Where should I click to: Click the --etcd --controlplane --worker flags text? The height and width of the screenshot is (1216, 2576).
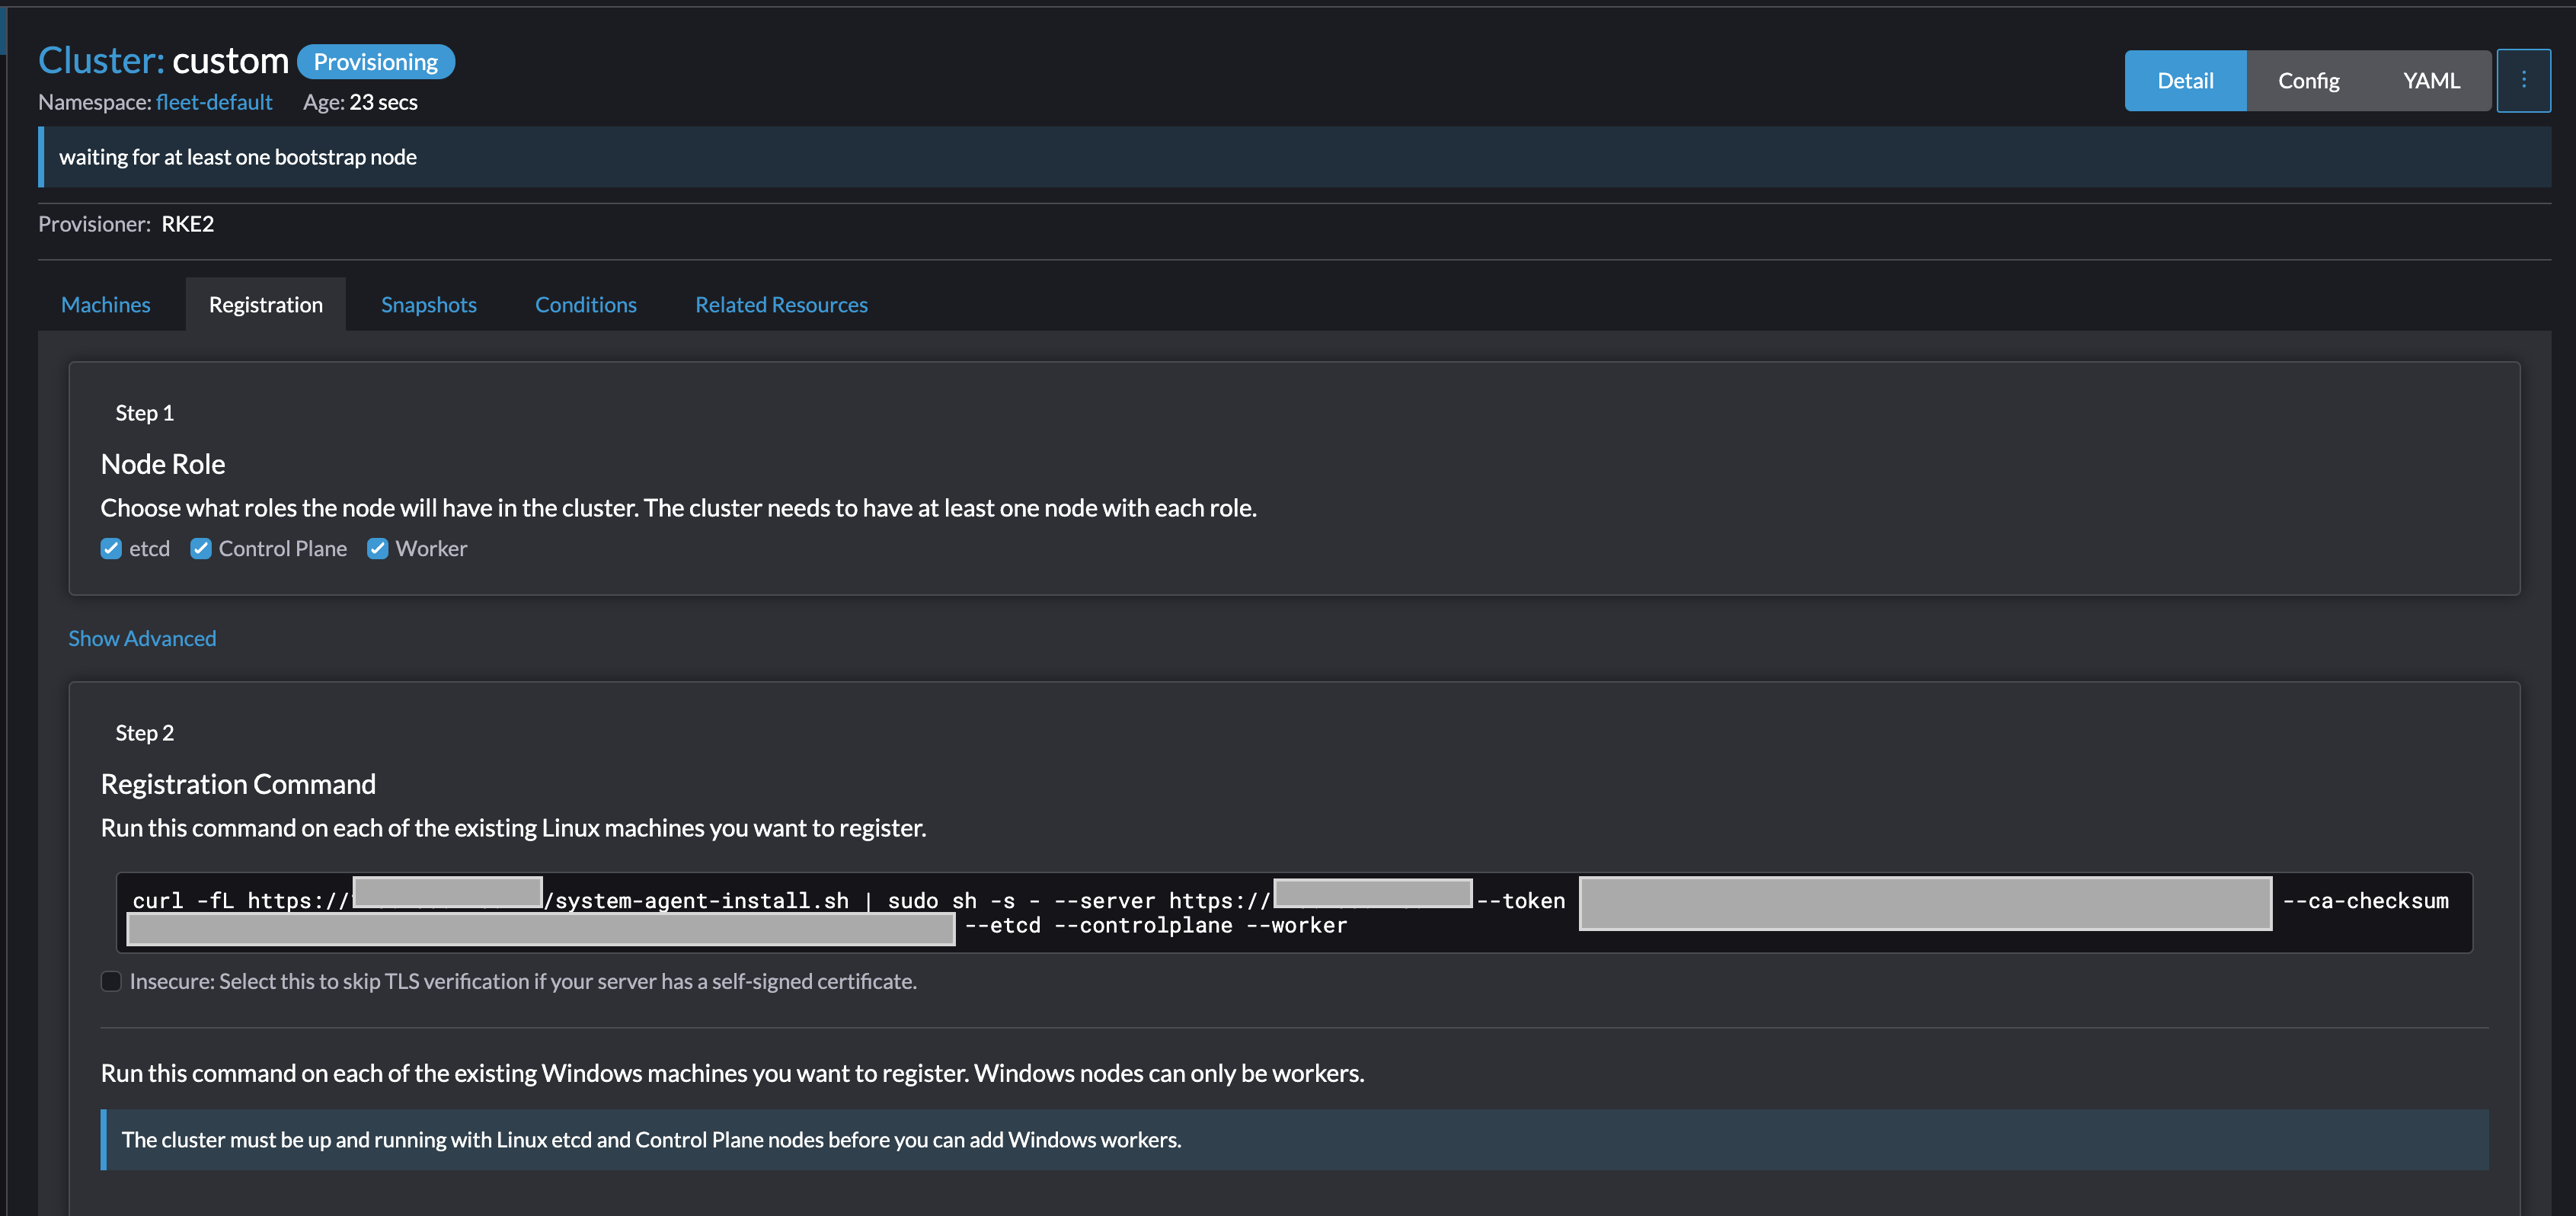[1156, 926]
